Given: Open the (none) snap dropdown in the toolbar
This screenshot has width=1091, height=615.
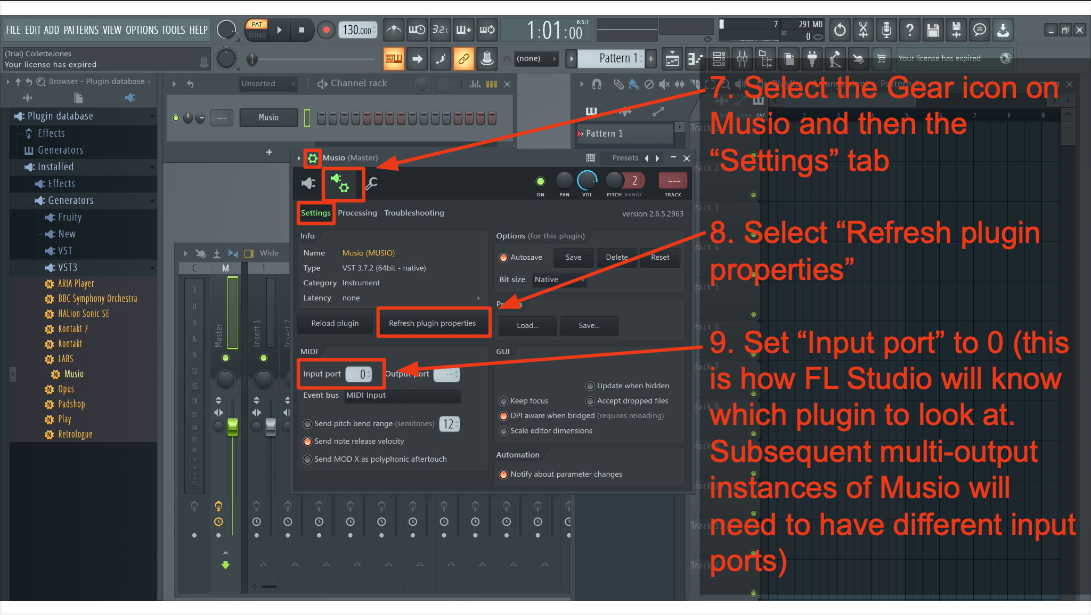Looking at the screenshot, I should point(536,59).
